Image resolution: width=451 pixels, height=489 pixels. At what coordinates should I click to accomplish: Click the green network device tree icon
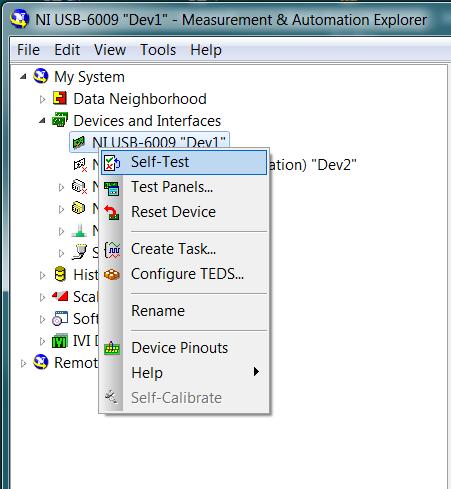click(79, 230)
